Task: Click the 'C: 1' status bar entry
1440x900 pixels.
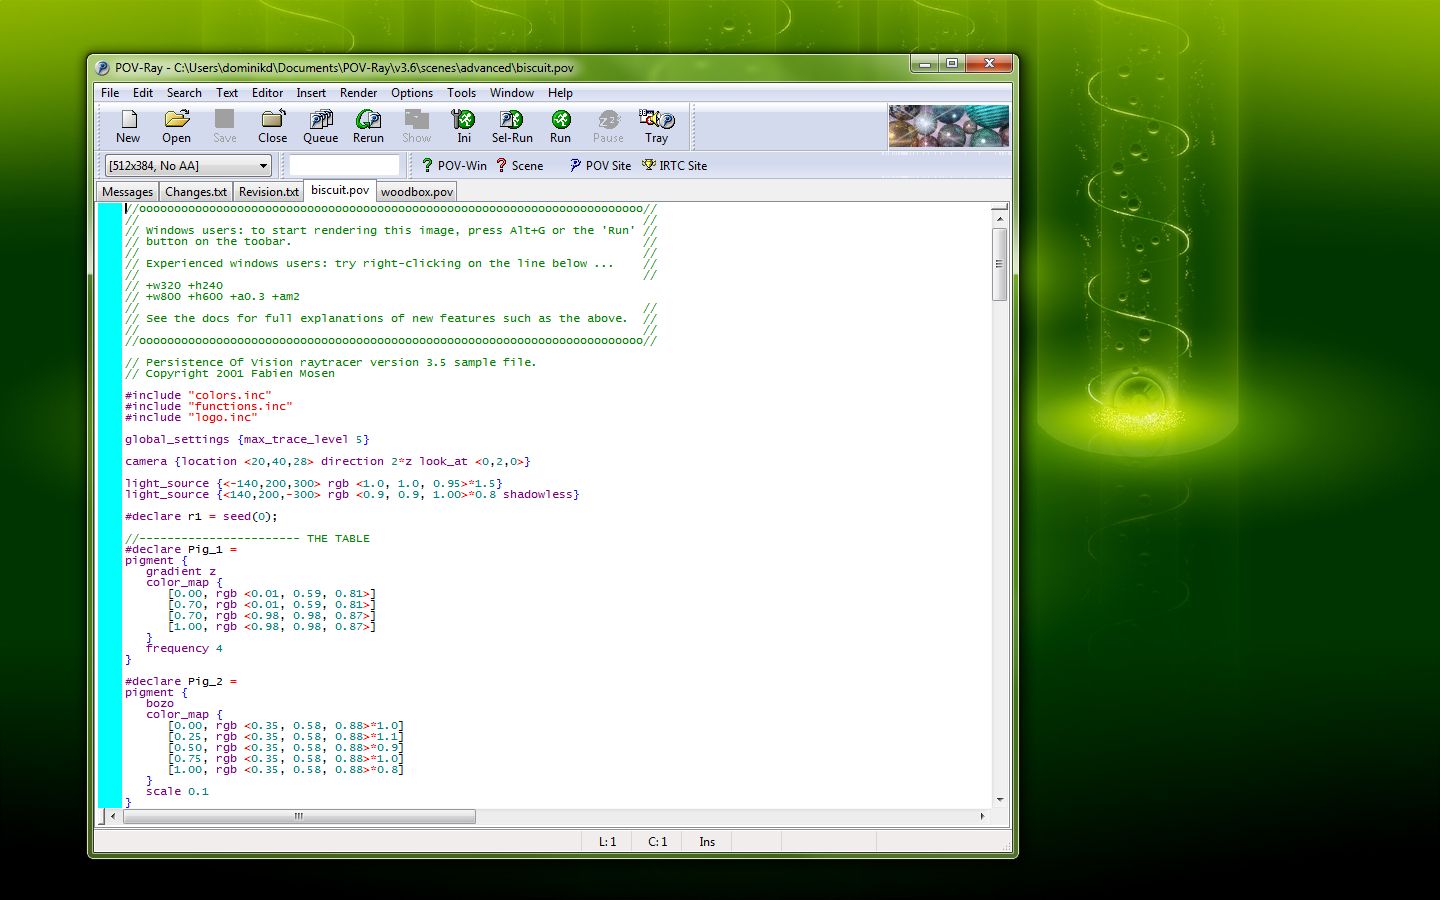Action: (658, 842)
